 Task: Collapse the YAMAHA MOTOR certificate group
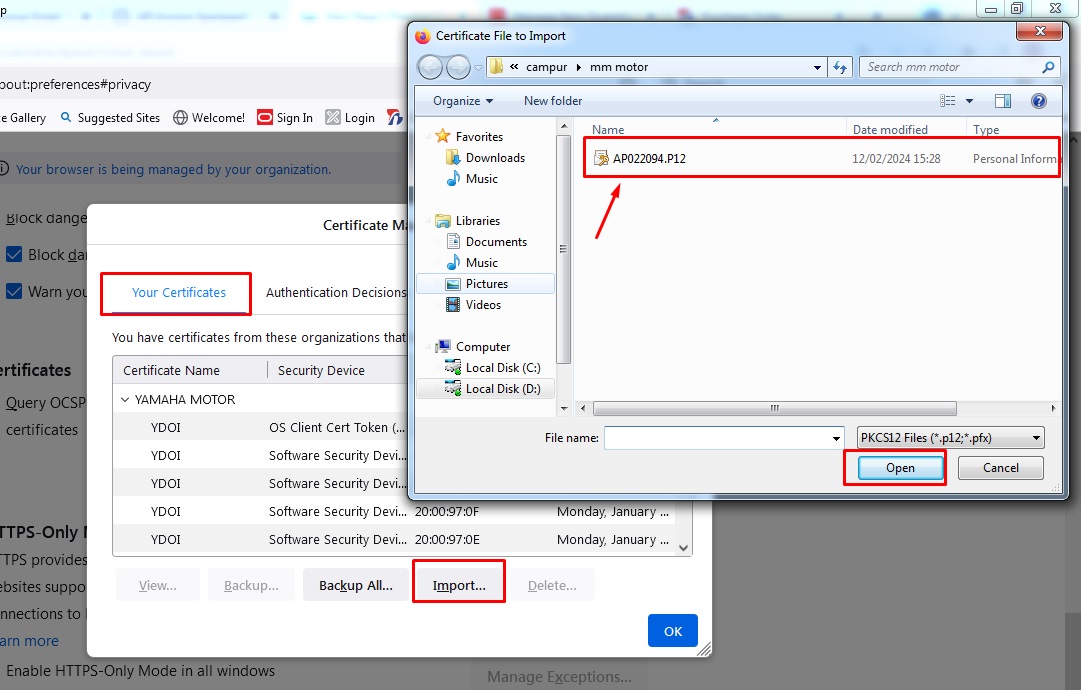[x=125, y=400]
